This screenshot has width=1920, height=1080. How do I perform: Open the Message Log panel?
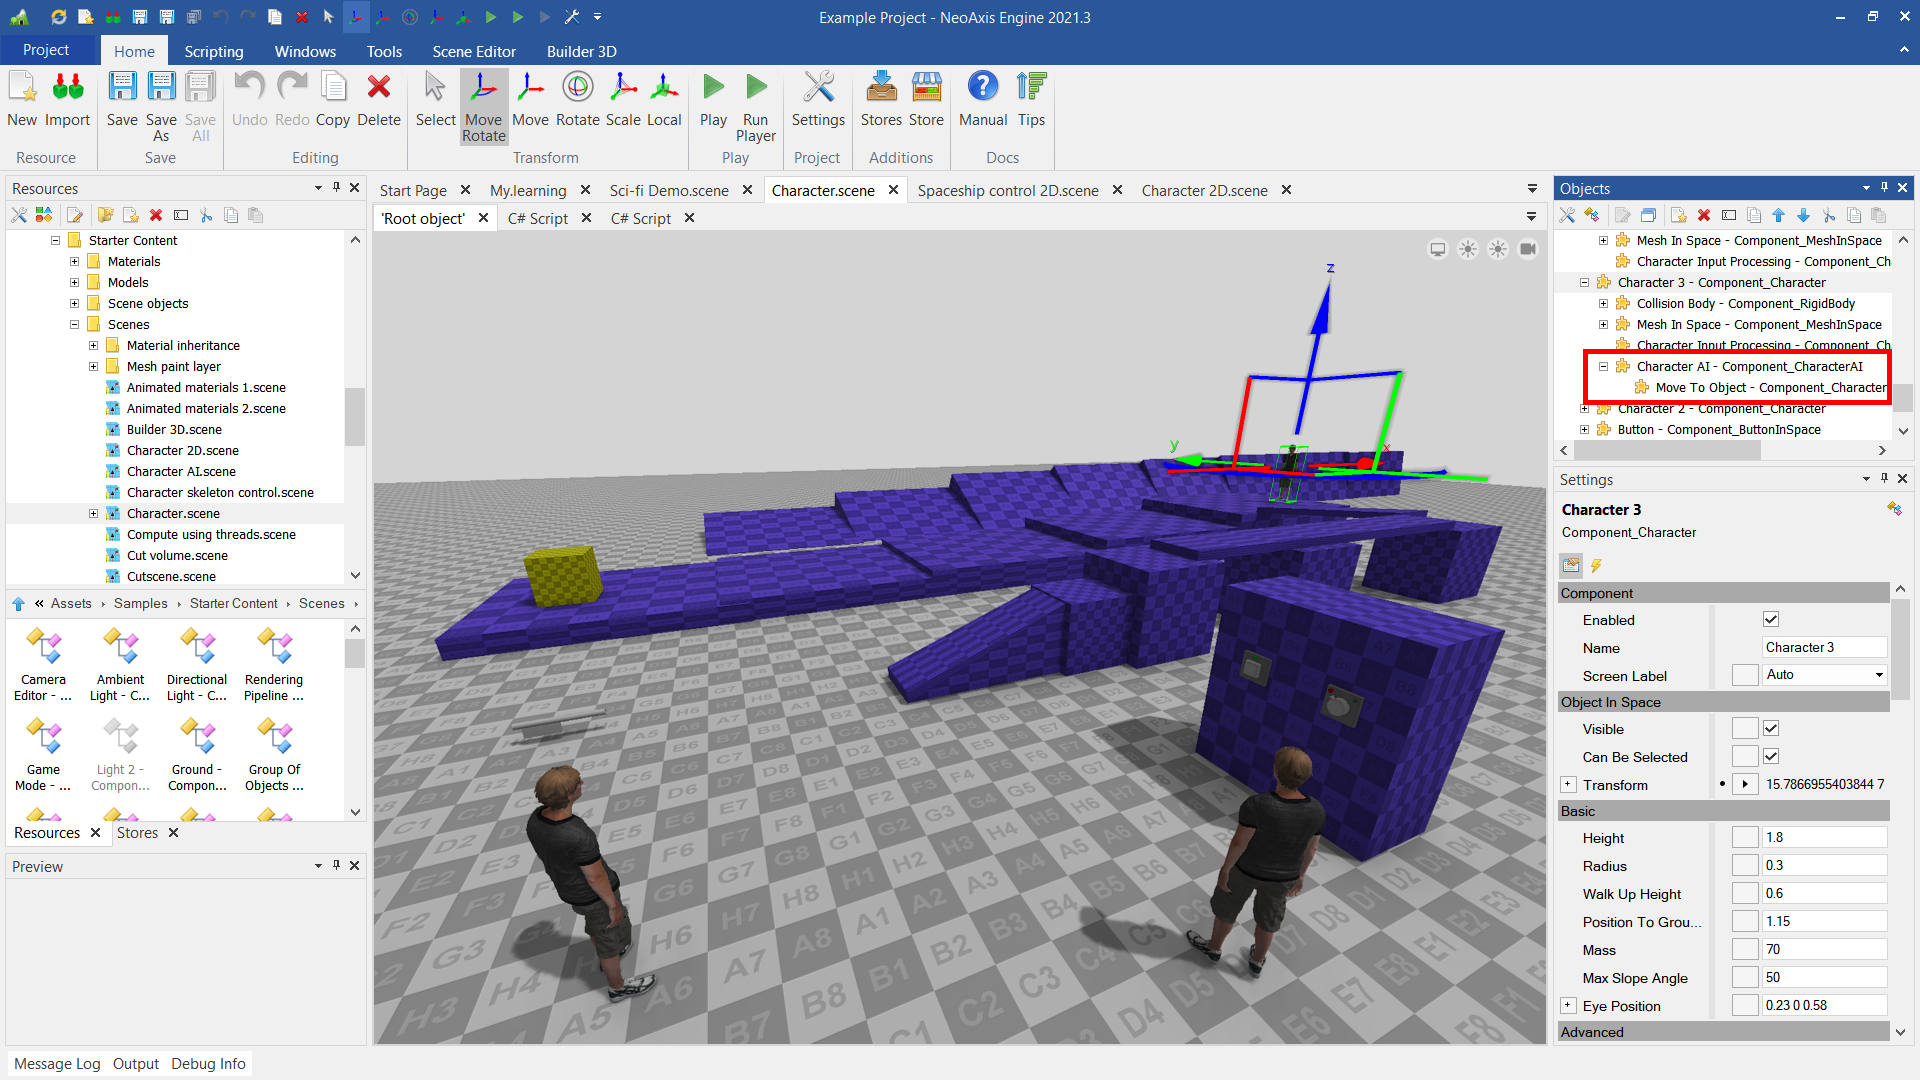tap(57, 1063)
